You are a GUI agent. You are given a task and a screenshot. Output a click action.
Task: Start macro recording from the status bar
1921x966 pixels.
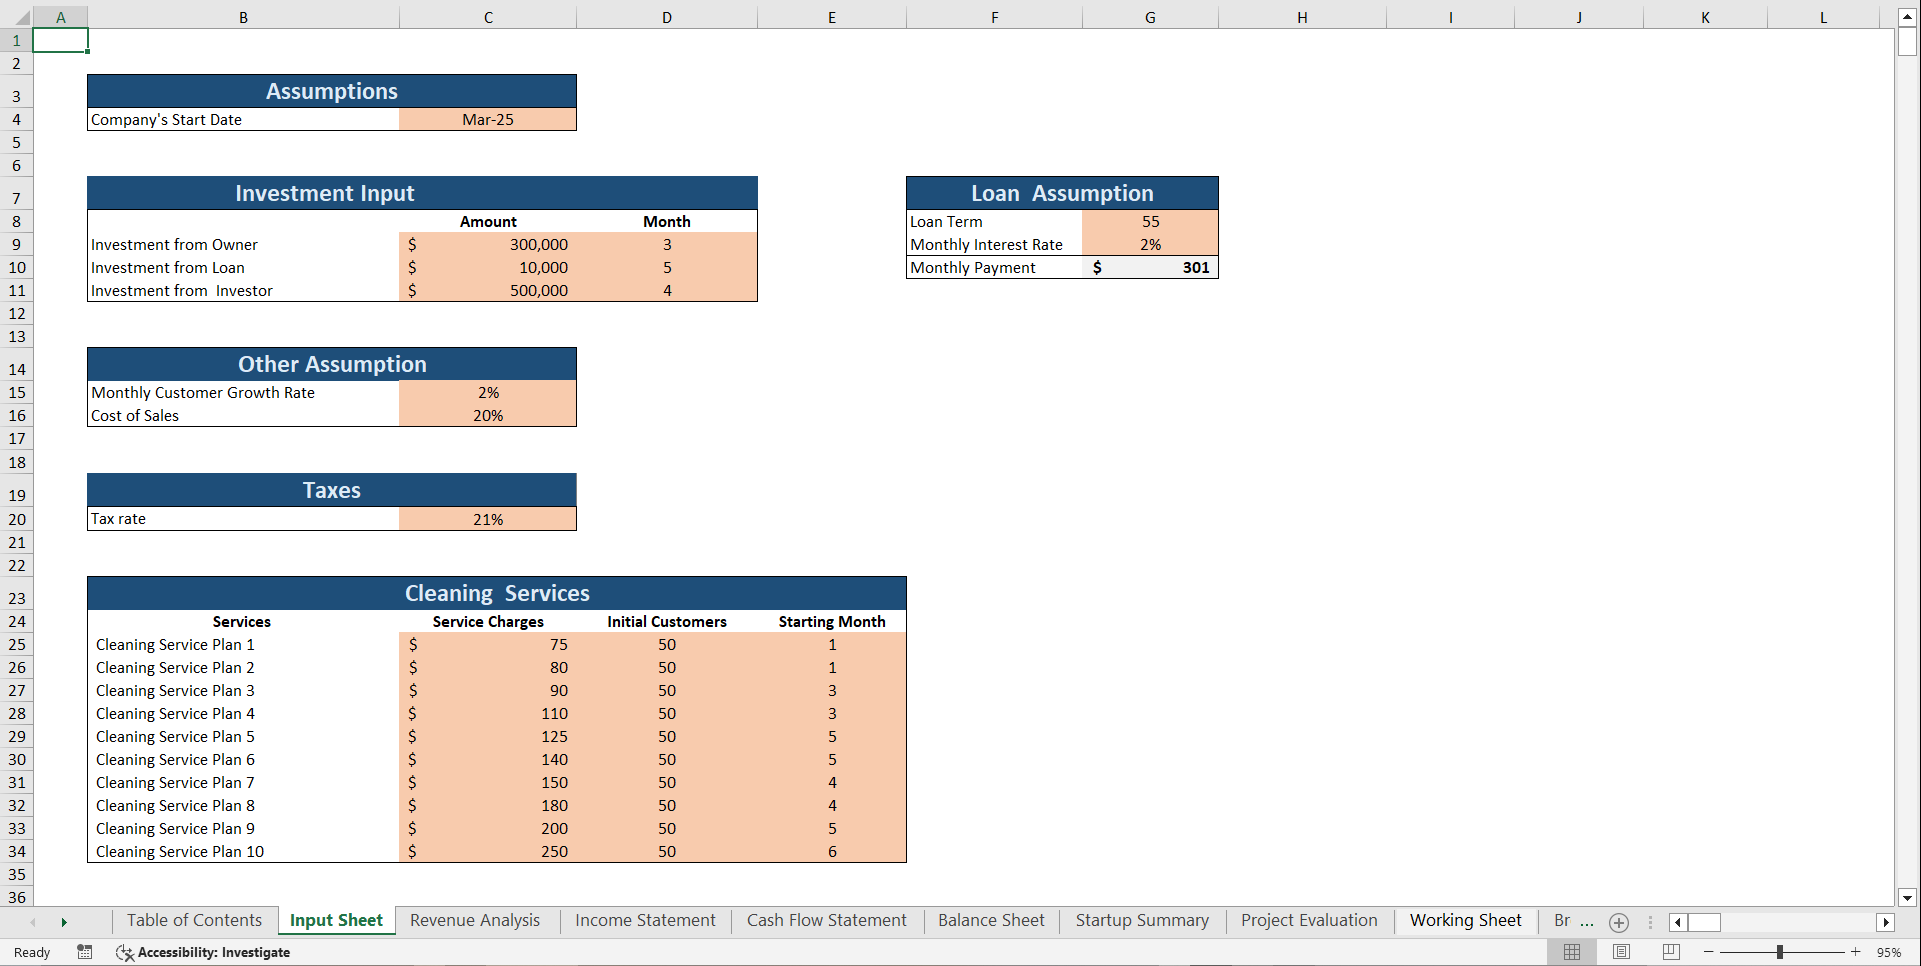85,952
